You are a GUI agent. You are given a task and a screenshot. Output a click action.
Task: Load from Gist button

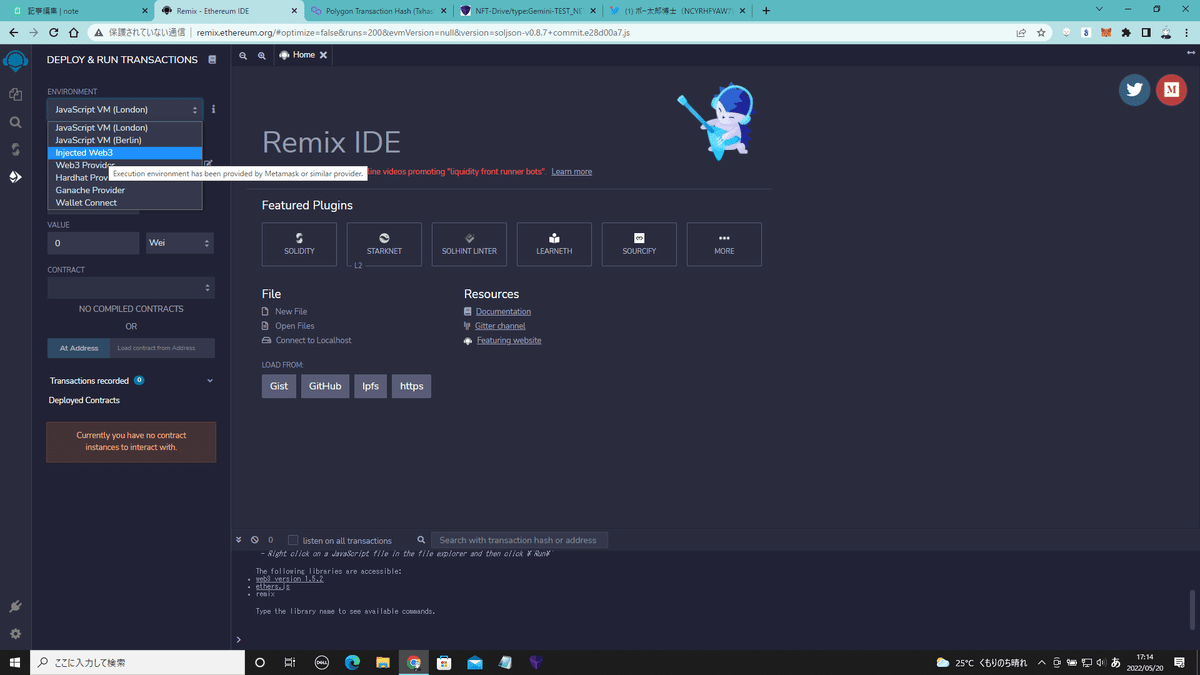coord(279,386)
